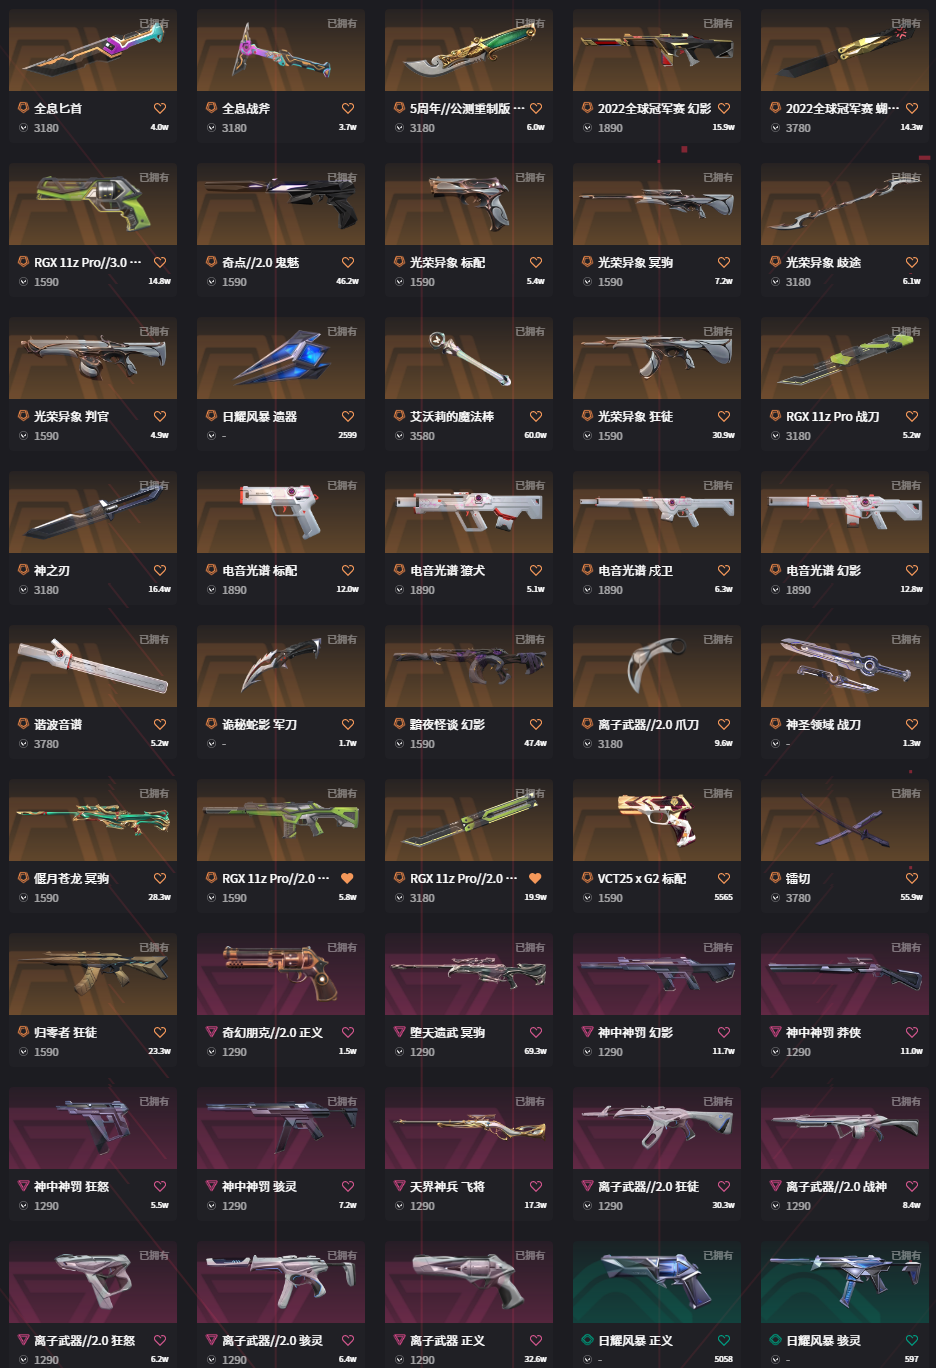Click the tier icon beside VCT25 x G2 标配
This screenshot has height=1368, width=936.
[588, 878]
